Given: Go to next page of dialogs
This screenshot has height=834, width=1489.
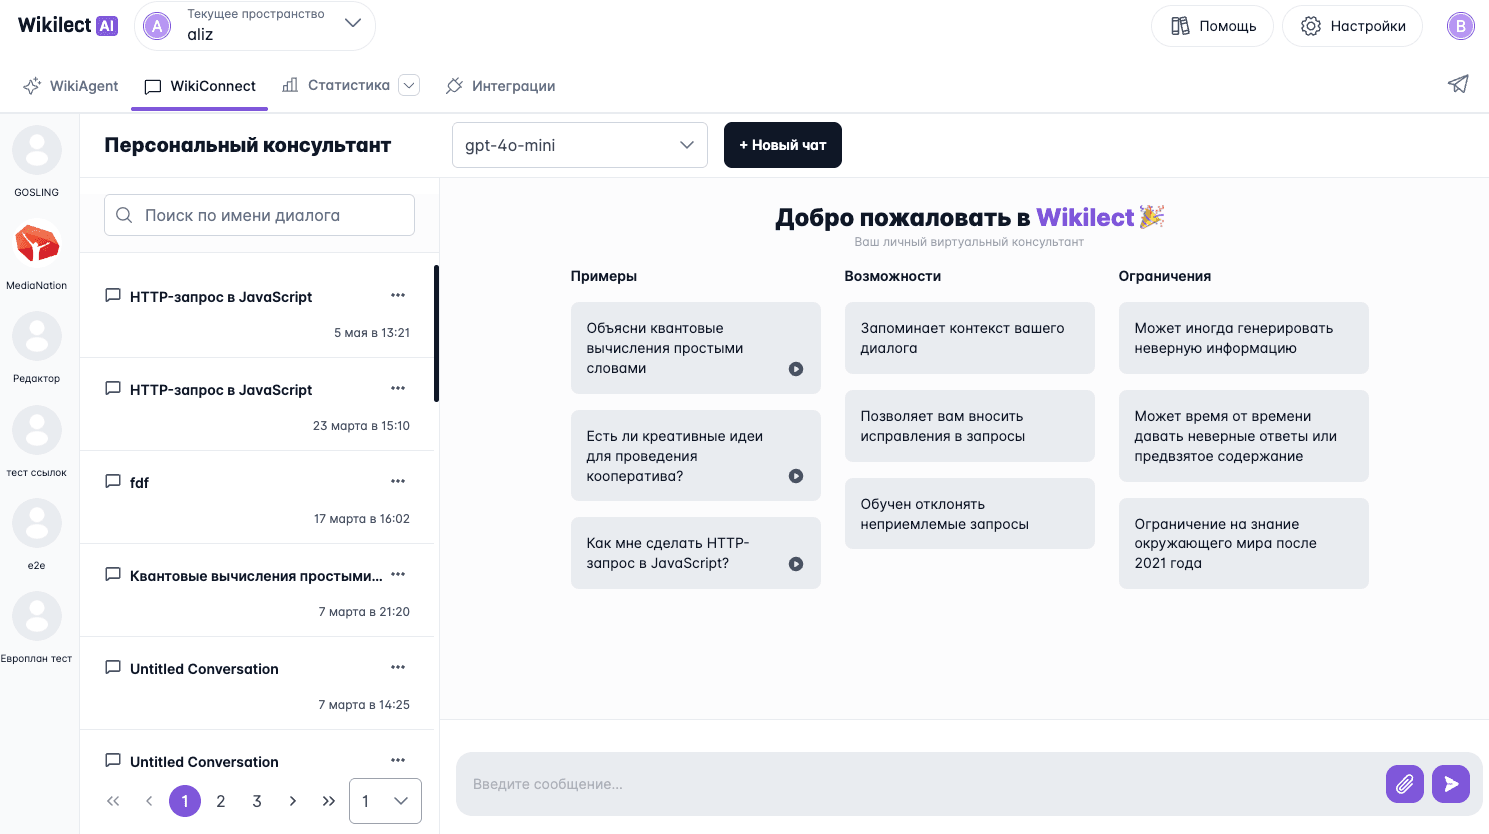Looking at the screenshot, I should tap(293, 801).
